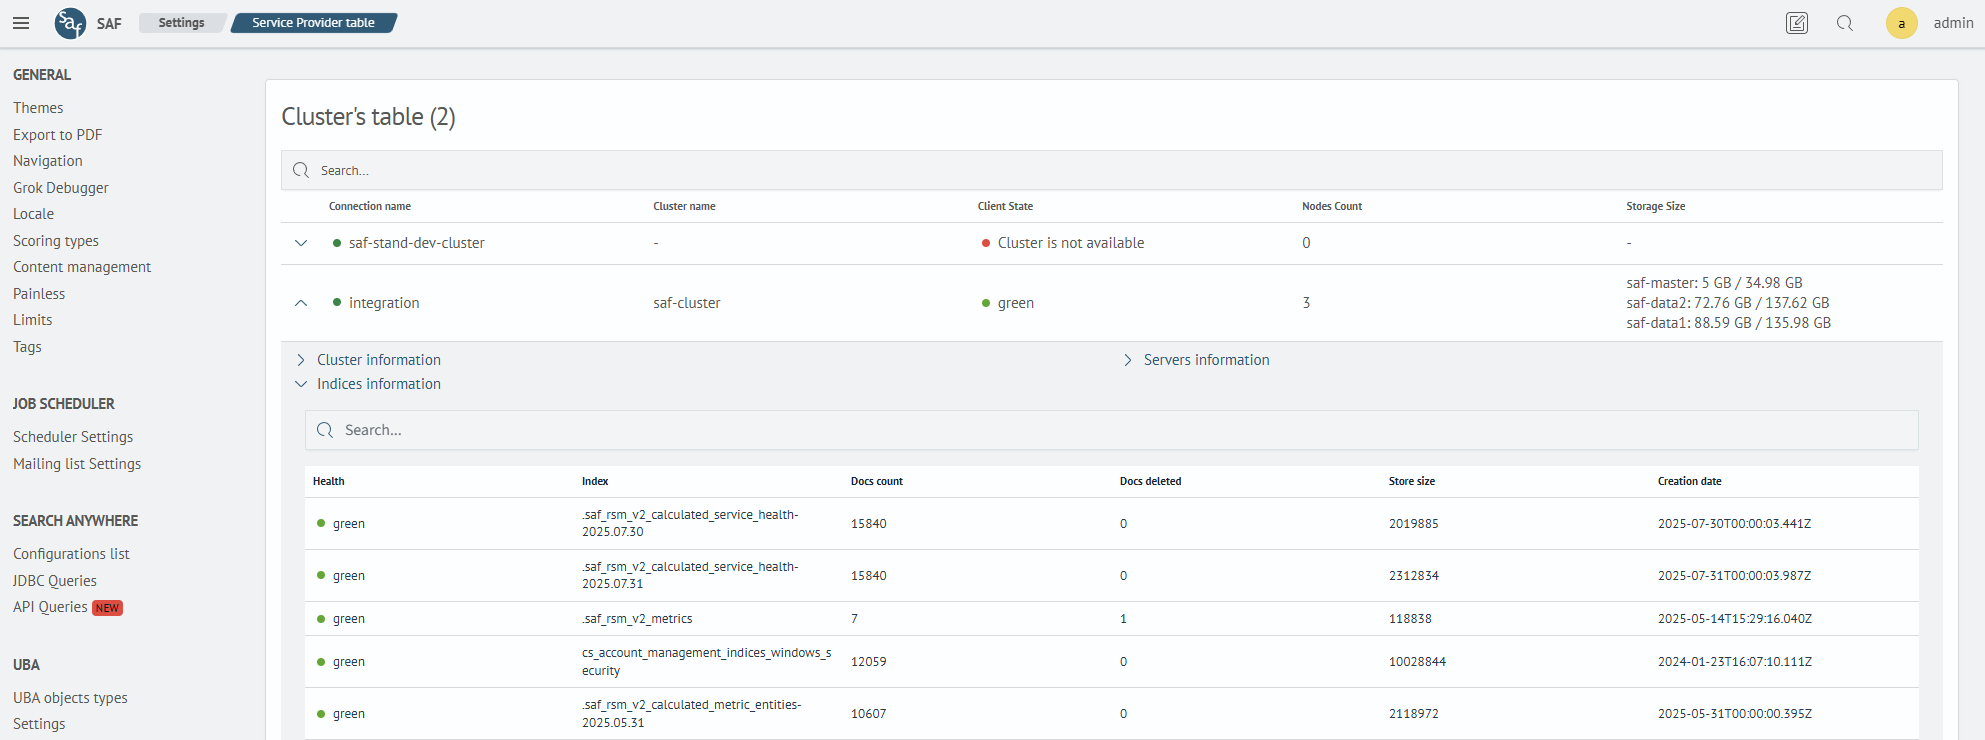Click the indices search magnifier icon

(x=325, y=430)
